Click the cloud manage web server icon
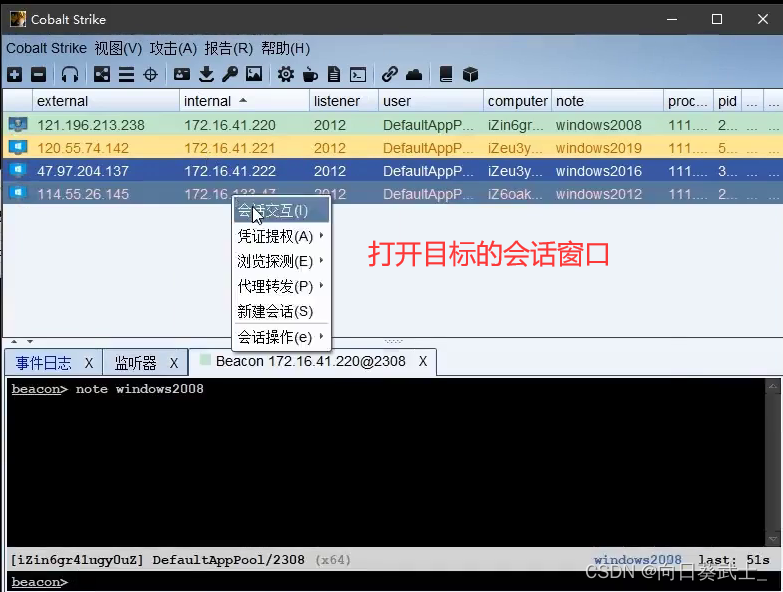The image size is (783, 592). tap(414, 75)
